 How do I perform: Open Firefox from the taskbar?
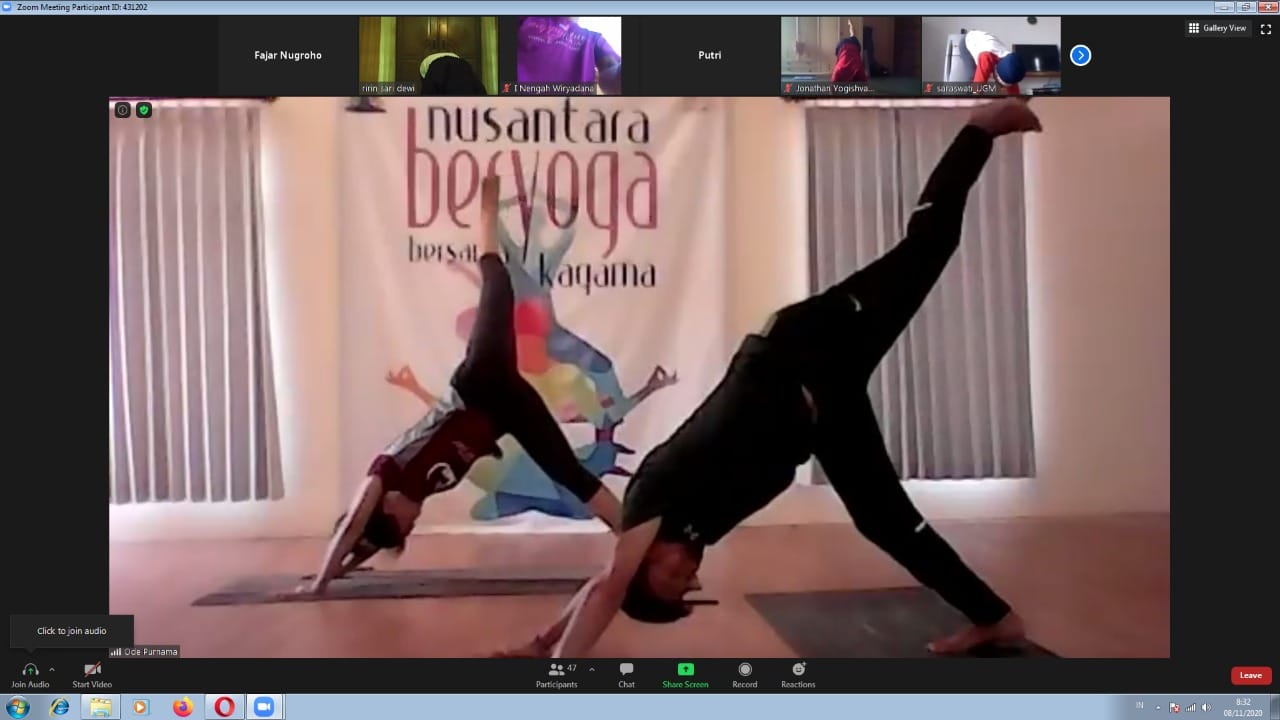tap(182, 707)
